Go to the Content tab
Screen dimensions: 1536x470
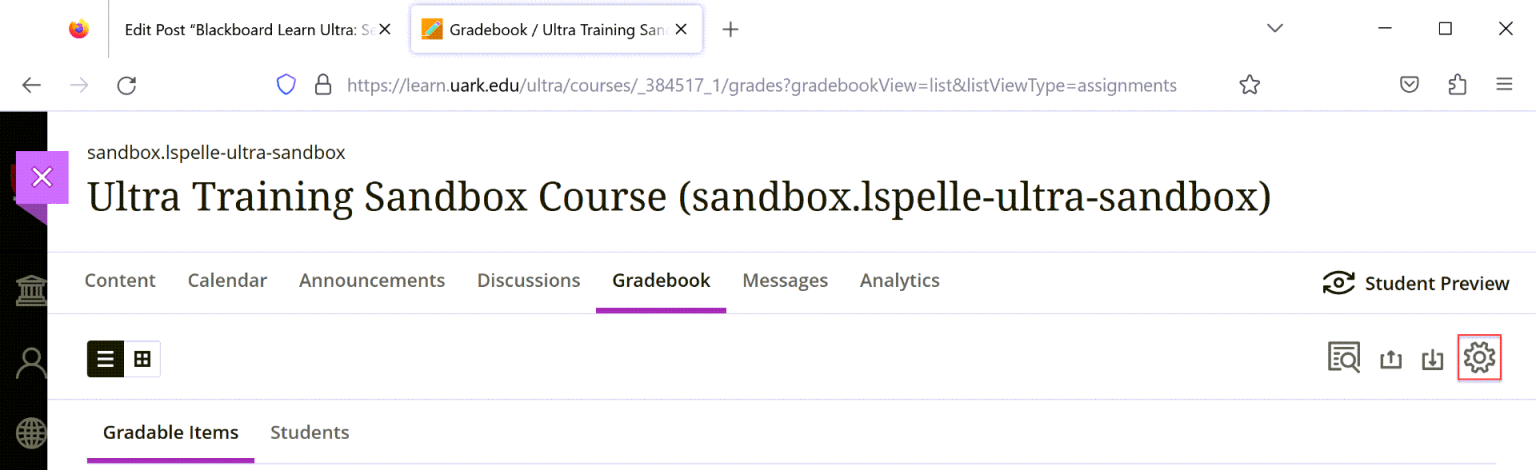(x=120, y=281)
